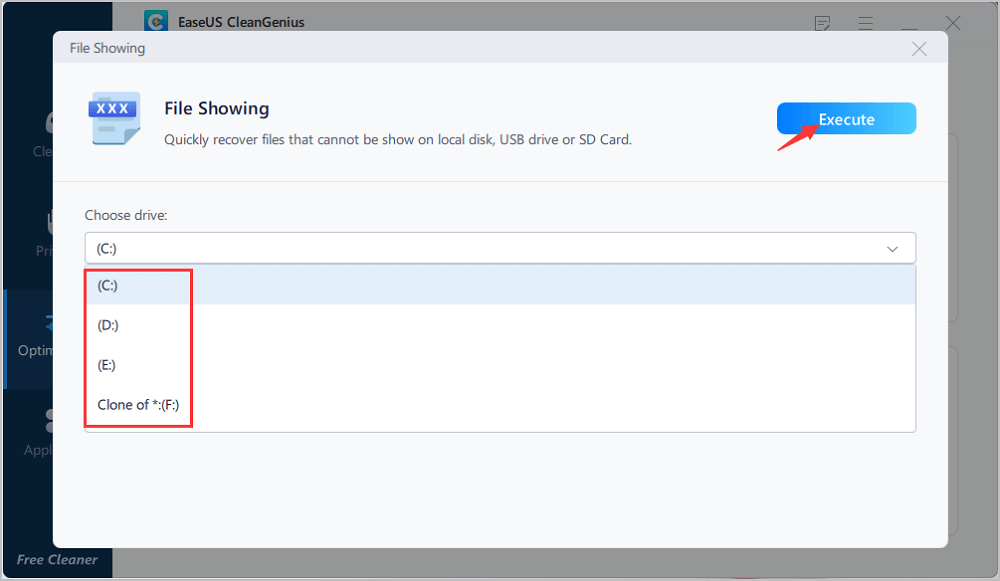Click the File Showing XXX document icon

[114, 119]
